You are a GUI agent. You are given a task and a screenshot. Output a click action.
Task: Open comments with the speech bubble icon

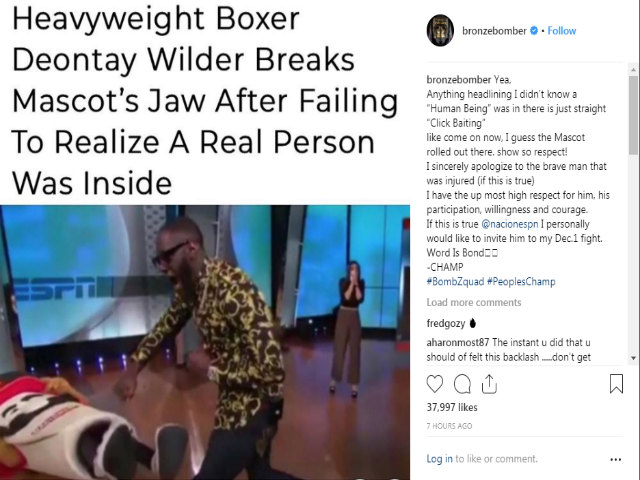pos(462,384)
